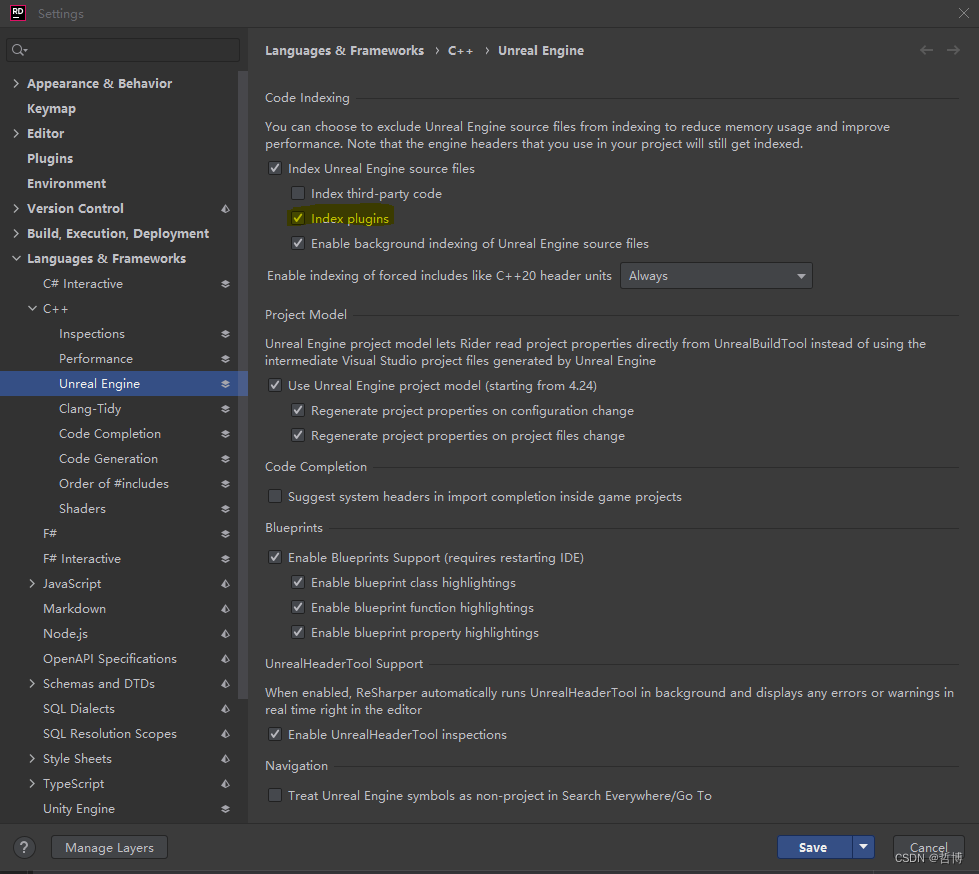Click layer icon beside Code Completion item

pos(225,433)
